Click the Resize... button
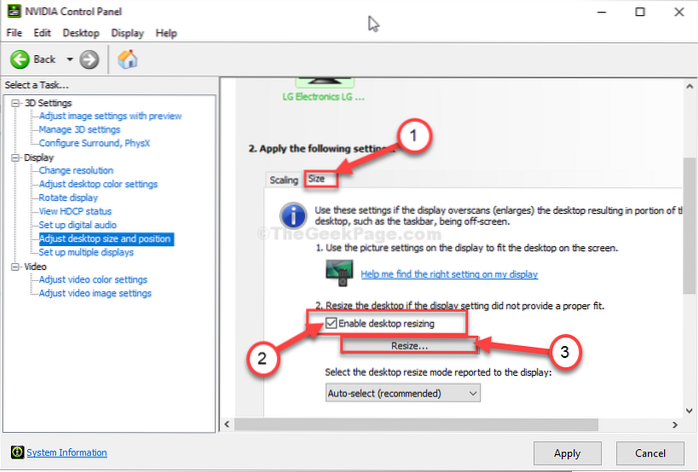 coord(408,345)
